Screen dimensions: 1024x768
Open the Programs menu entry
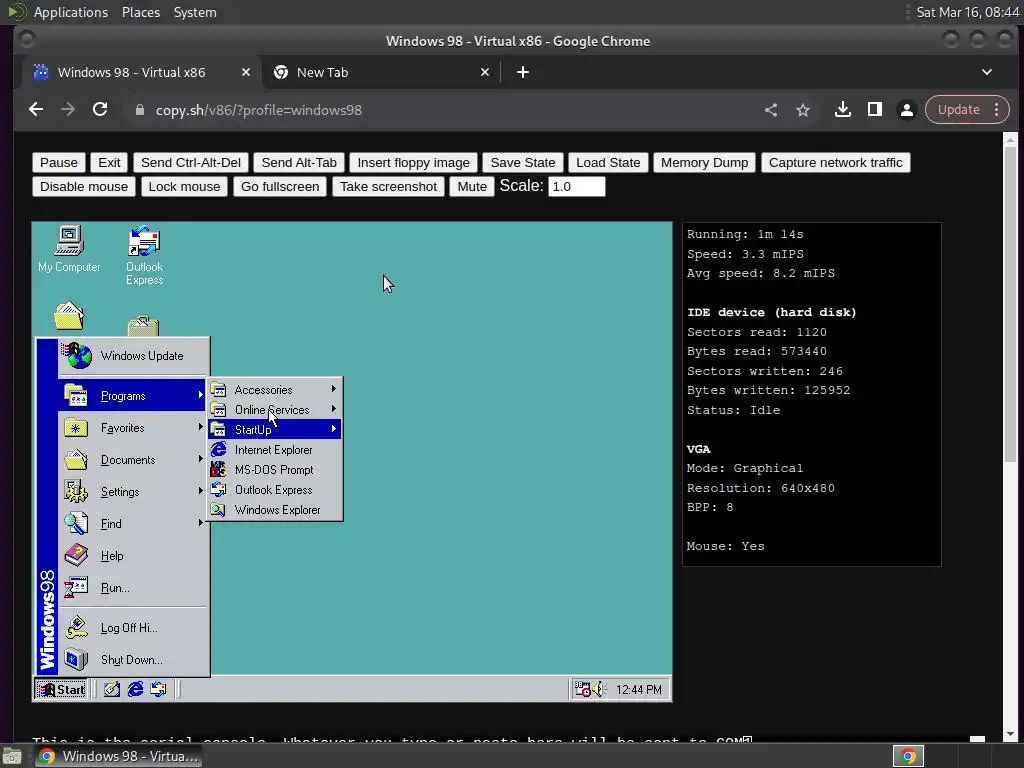tap(133, 396)
